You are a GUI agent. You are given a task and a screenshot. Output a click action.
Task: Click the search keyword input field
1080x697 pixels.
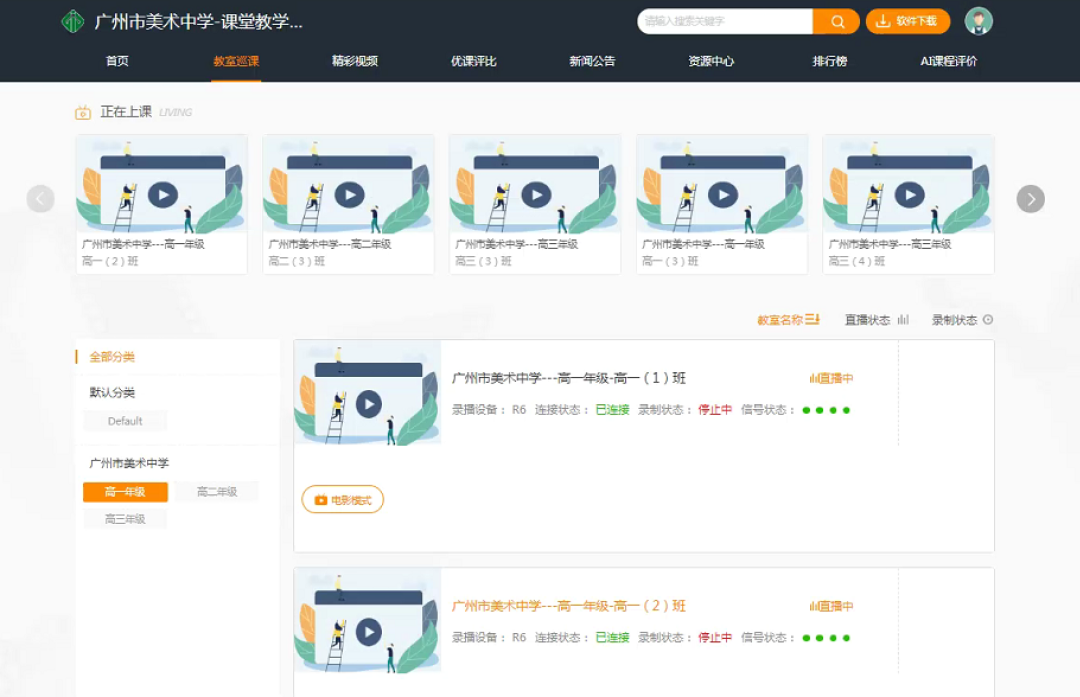pyautogui.click(x=726, y=21)
